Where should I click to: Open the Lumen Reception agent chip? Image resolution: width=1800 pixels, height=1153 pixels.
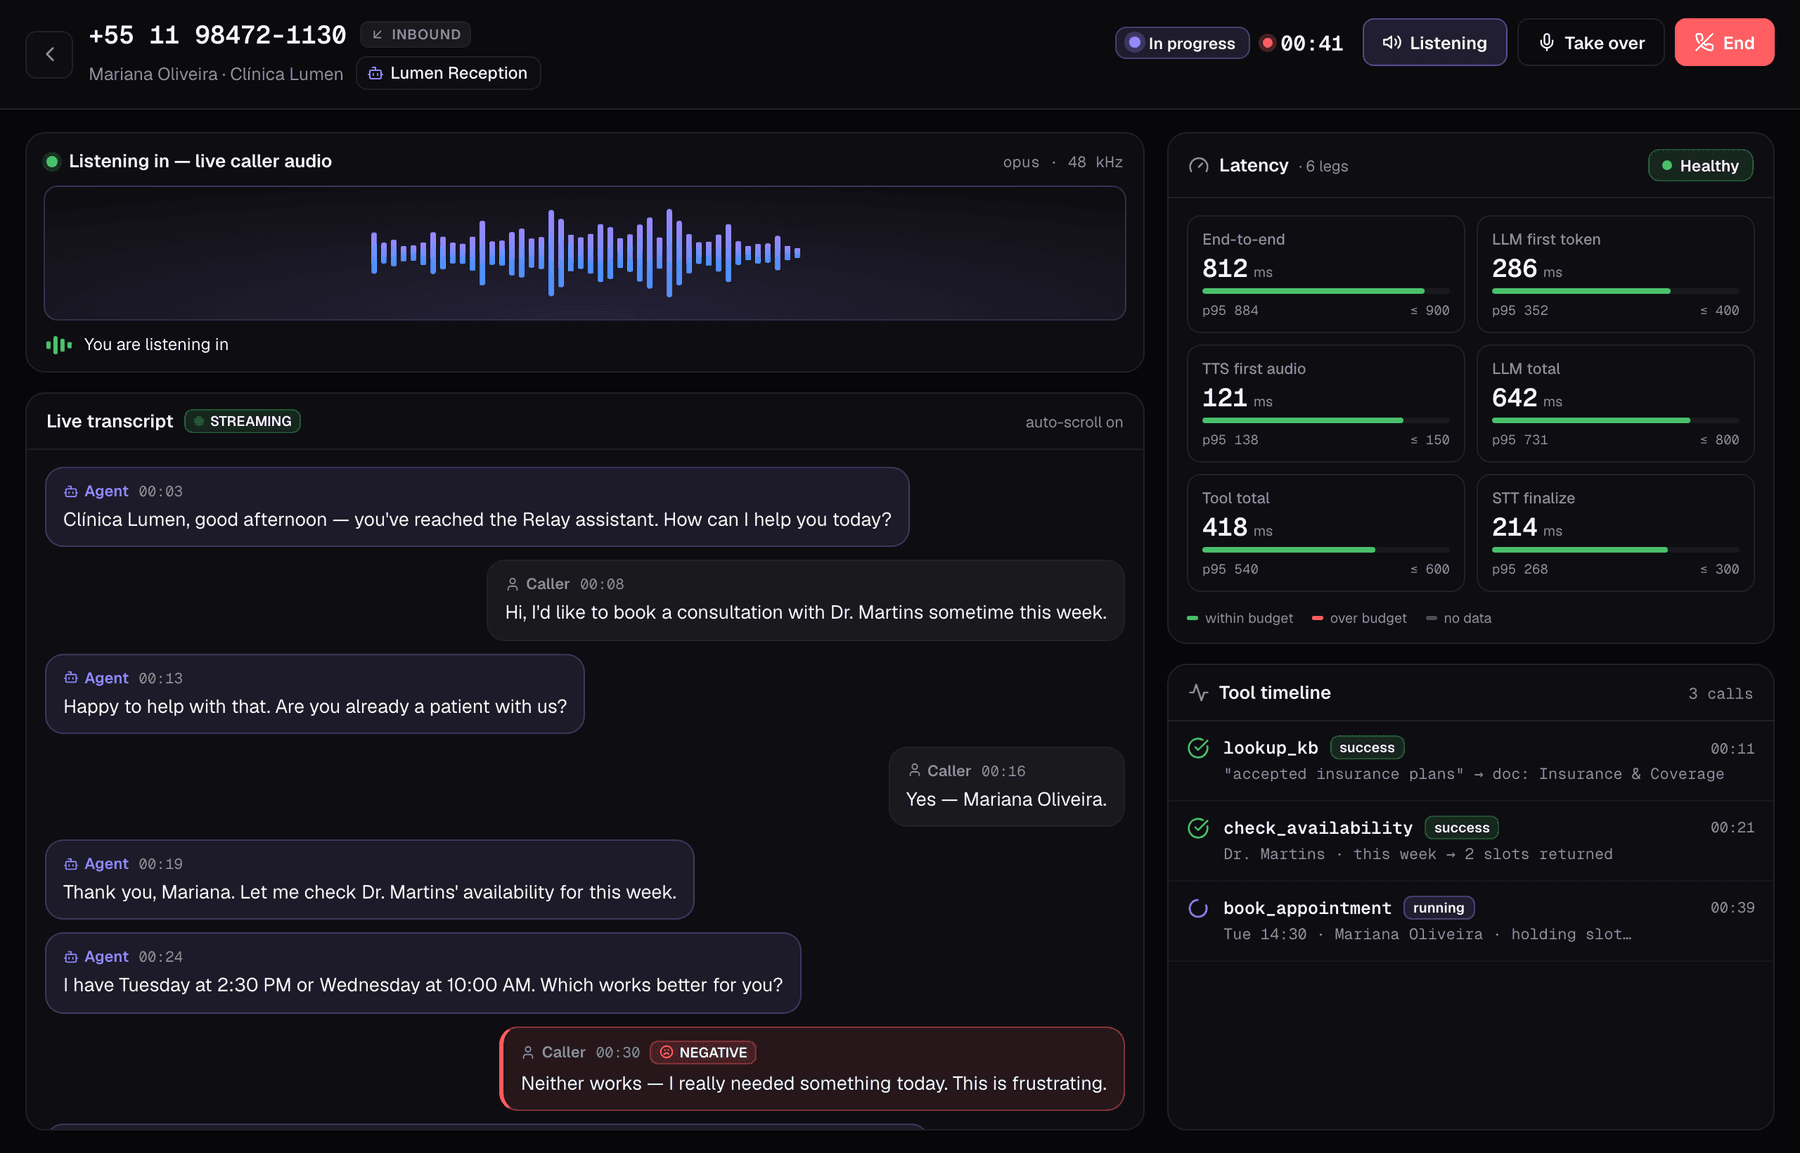(x=448, y=73)
